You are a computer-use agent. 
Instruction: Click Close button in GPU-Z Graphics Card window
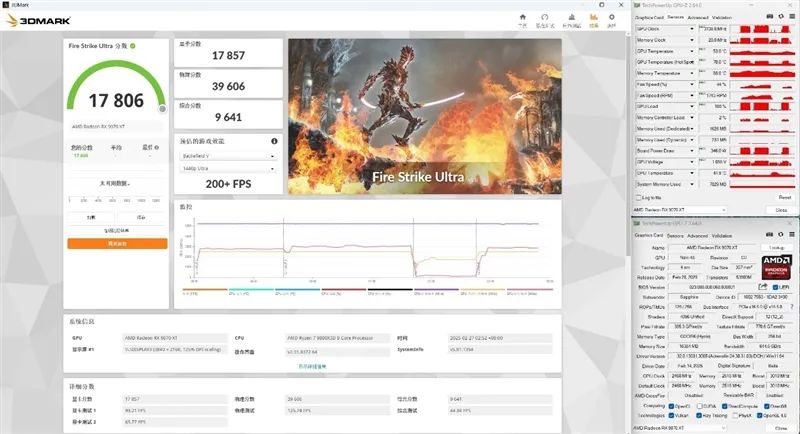coord(781,428)
